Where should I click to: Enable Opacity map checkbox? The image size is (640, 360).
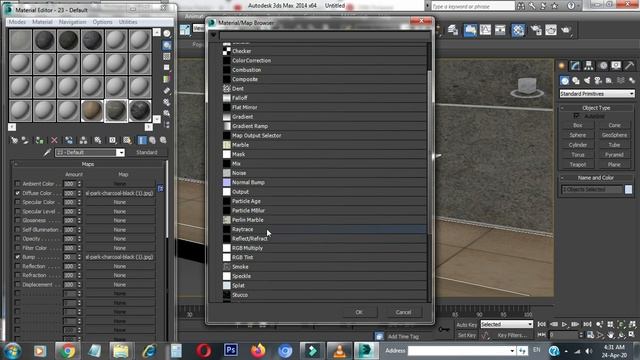[18, 239]
